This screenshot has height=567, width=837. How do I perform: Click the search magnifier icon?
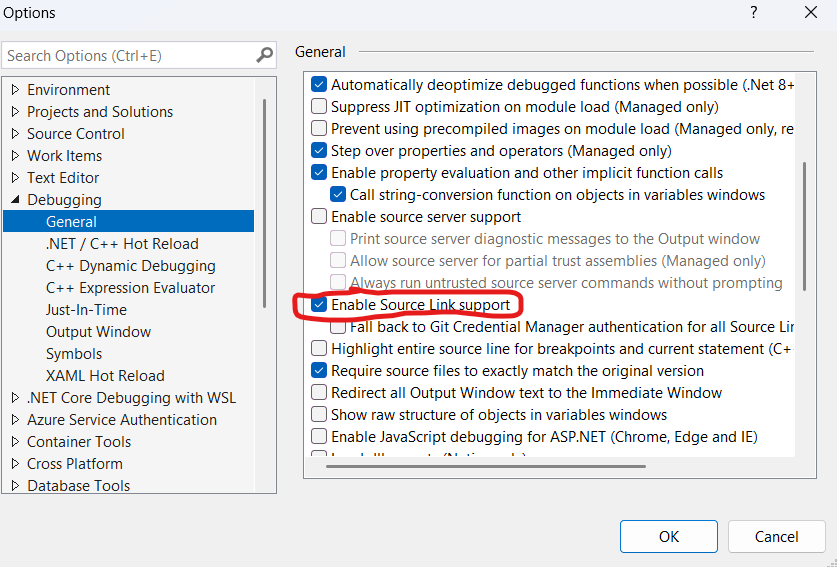[264, 54]
